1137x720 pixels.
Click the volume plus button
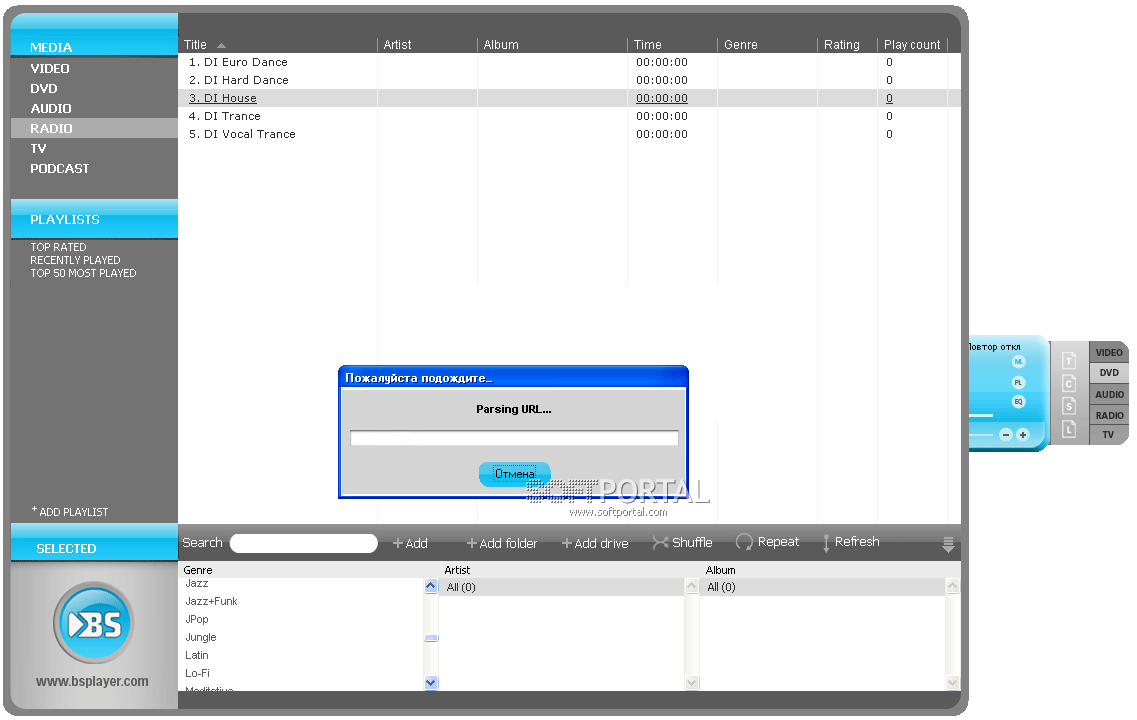coord(1022,435)
